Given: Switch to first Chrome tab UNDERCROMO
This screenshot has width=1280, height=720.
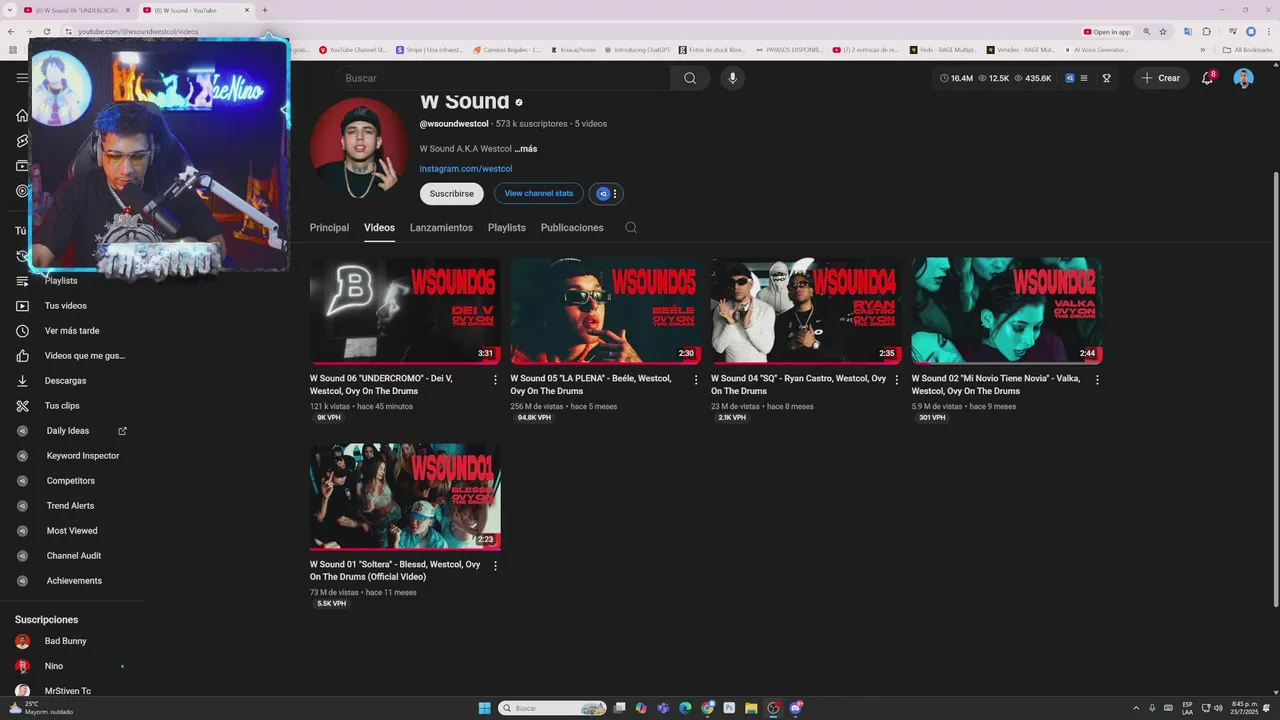Looking at the screenshot, I should 75,10.
